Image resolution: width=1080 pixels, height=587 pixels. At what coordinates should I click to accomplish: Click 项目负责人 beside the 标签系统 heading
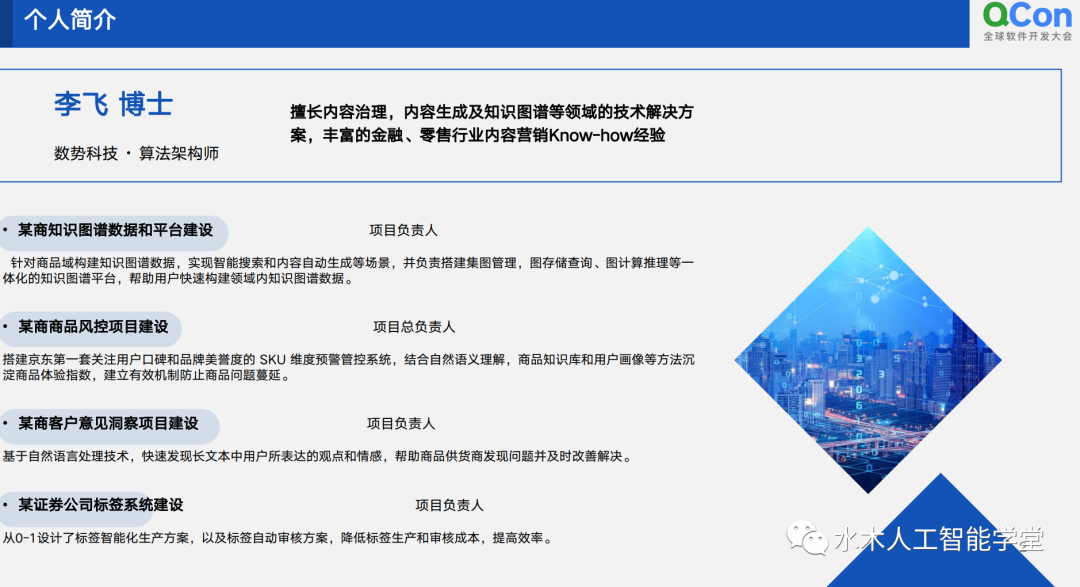tap(449, 506)
